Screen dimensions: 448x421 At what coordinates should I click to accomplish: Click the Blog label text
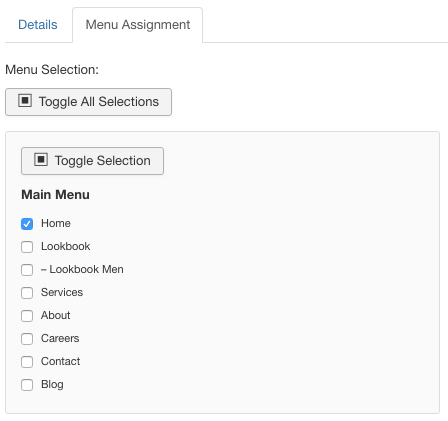point(52,384)
